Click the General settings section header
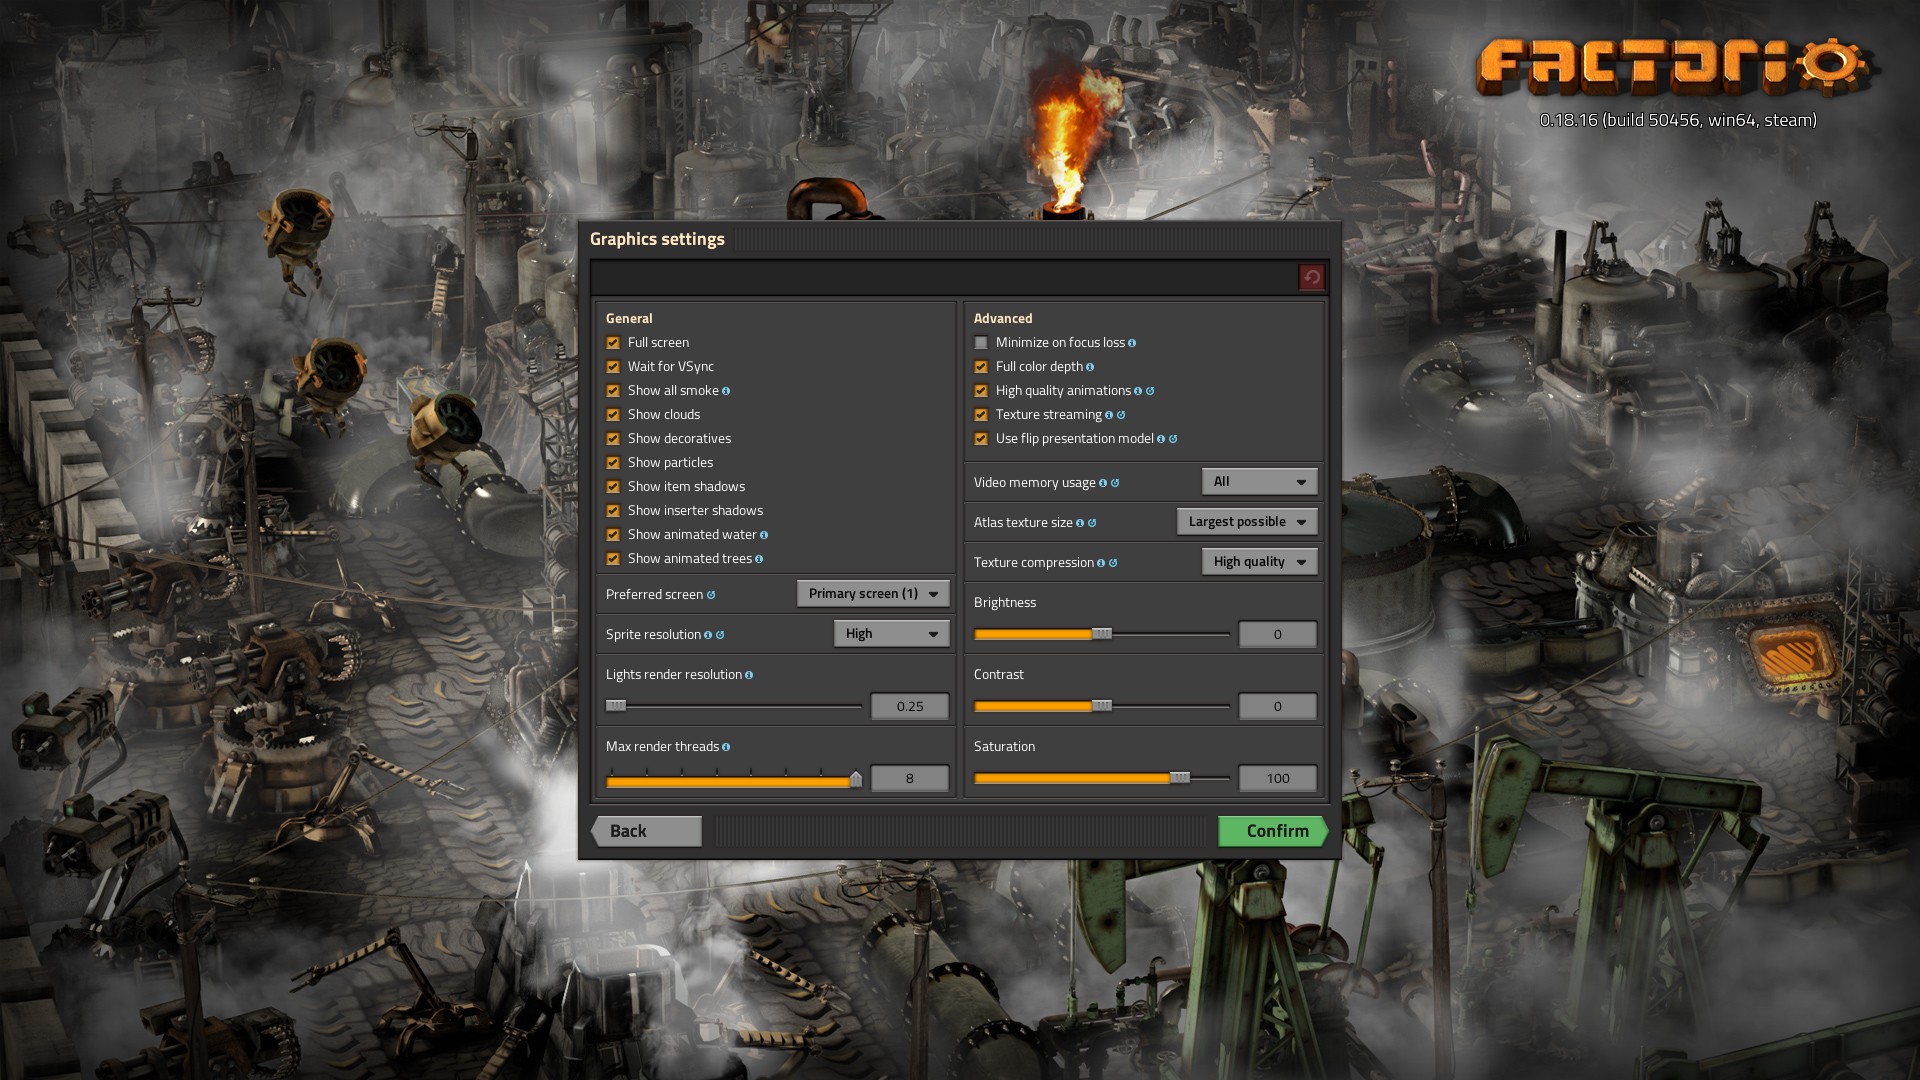This screenshot has width=1920, height=1080. click(x=629, y=318)
